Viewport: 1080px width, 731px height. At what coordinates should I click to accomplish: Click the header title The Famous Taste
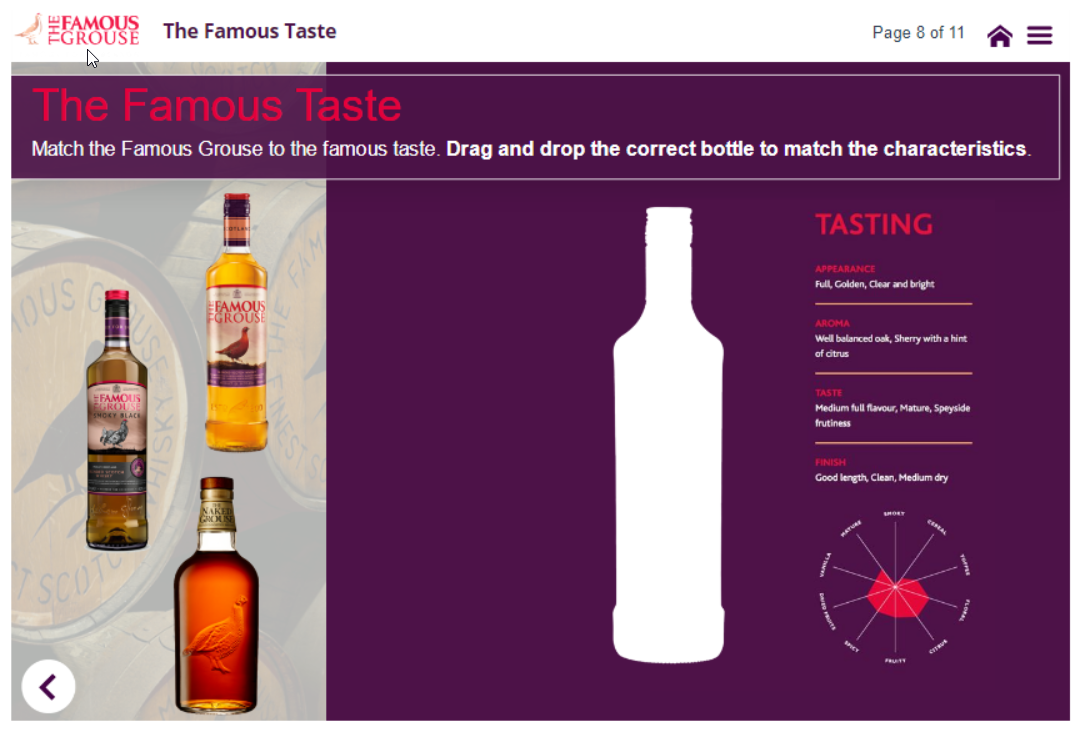(249, 31)
